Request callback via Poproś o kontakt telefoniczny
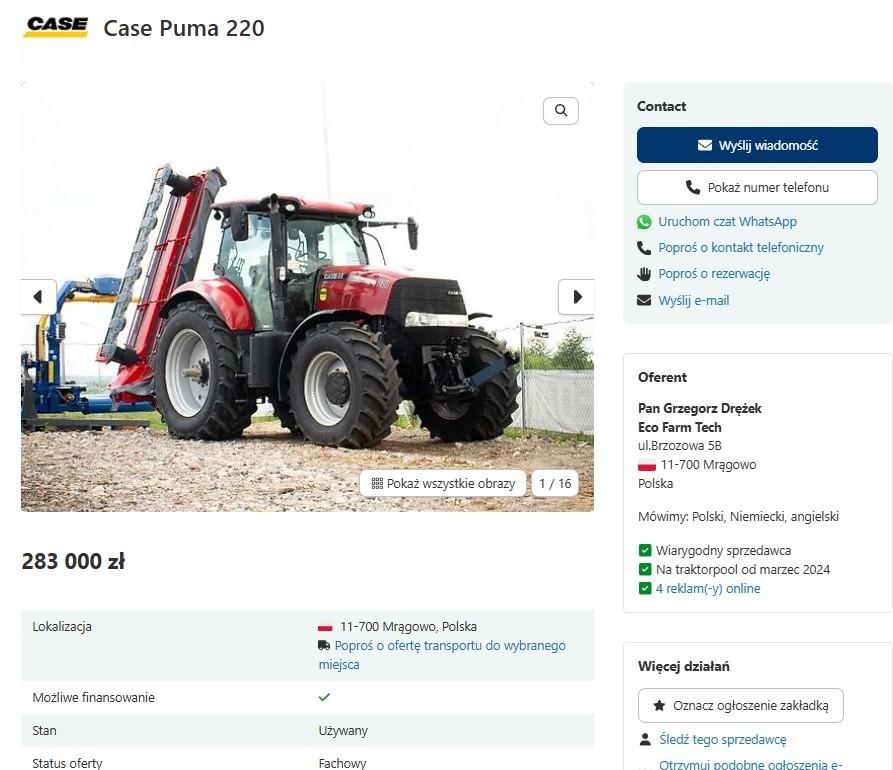 coord(741,248)
